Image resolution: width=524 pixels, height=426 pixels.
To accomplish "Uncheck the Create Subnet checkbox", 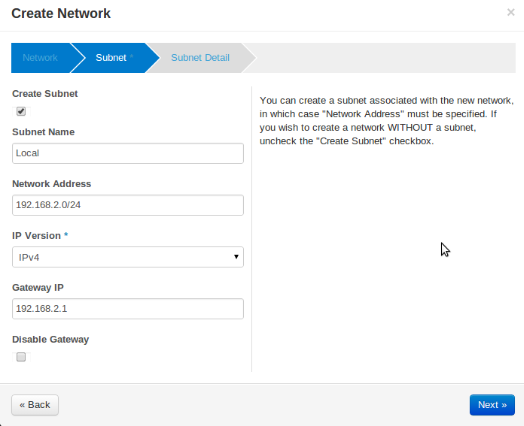I will (x=21, y=111).
